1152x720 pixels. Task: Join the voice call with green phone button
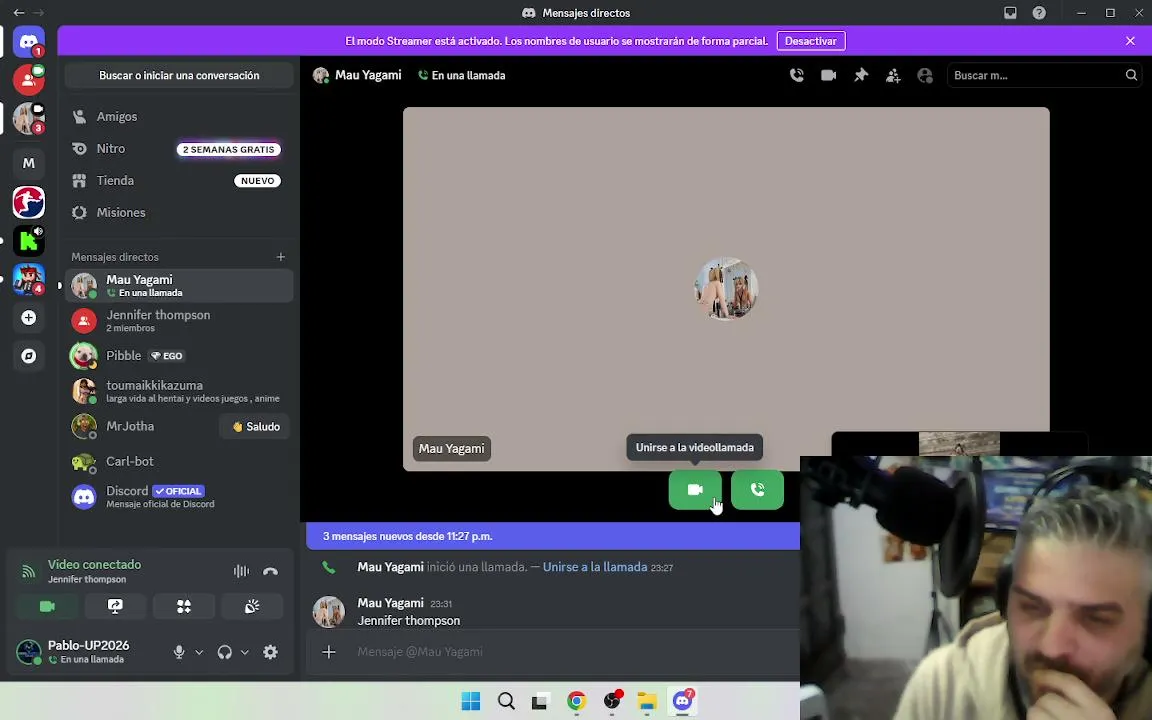757,489
